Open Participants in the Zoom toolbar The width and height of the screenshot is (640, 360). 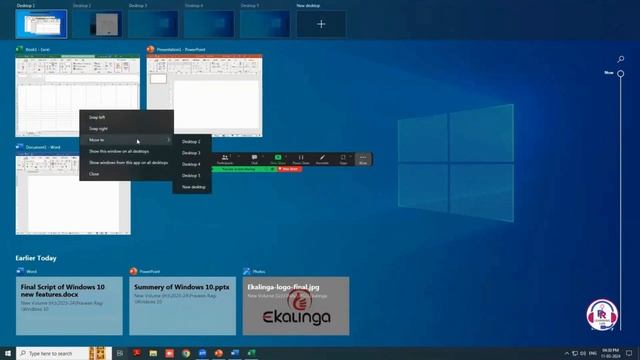tap(225, 159)
